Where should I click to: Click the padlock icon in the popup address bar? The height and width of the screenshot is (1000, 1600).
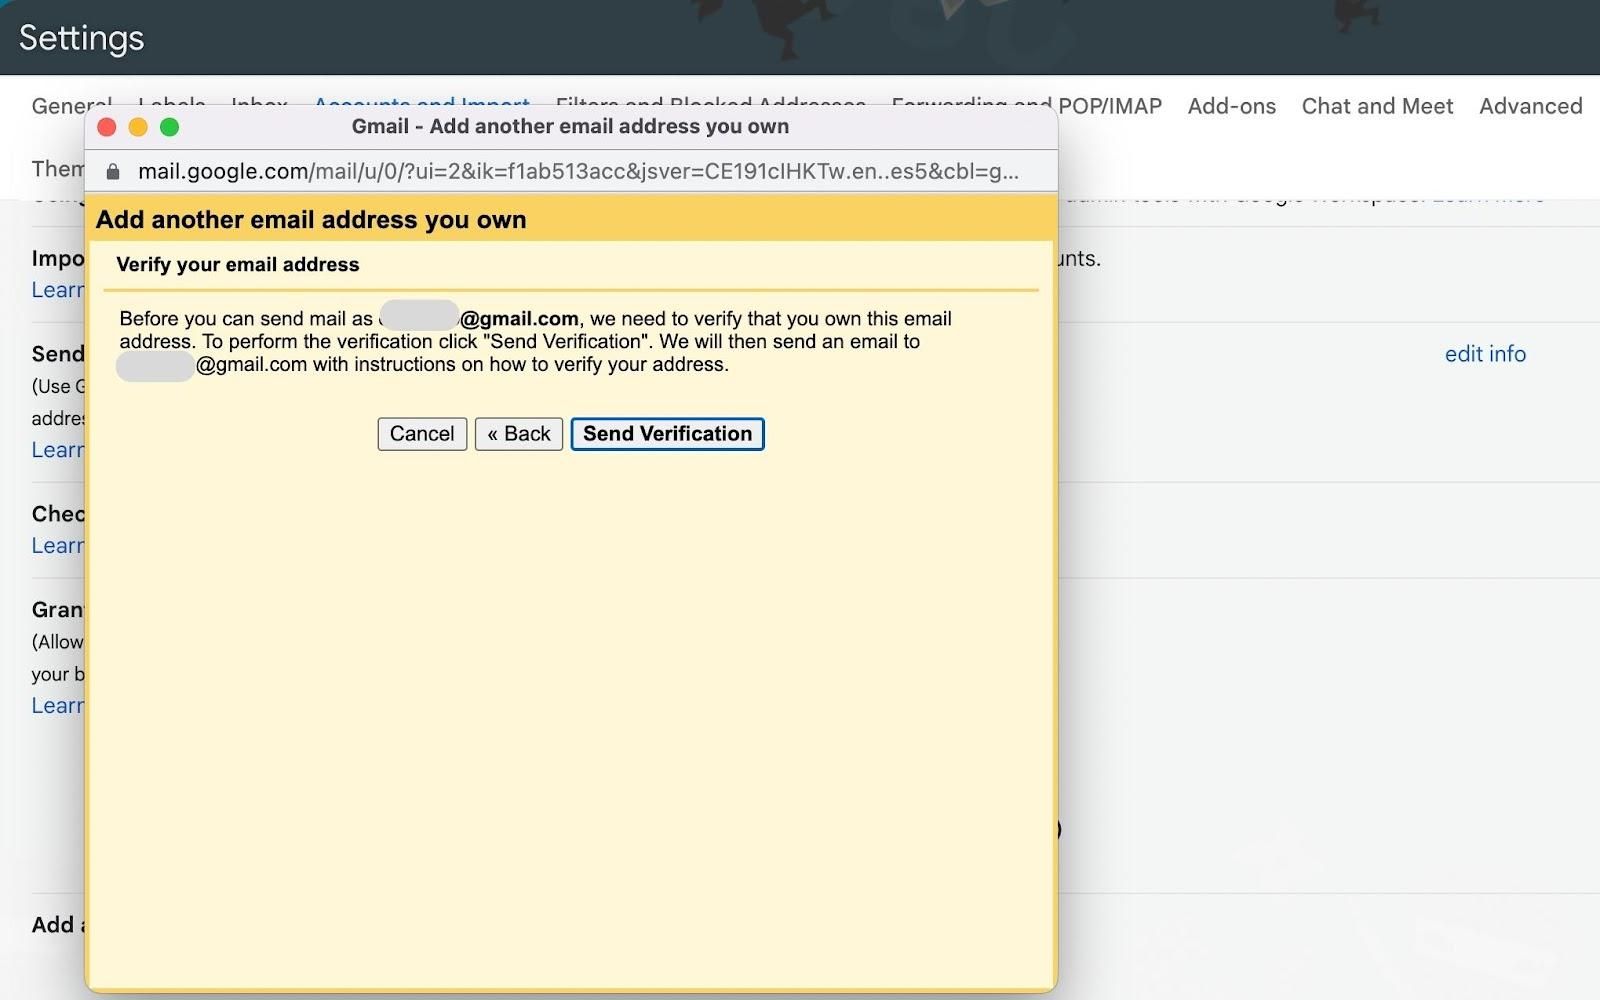pyautogui.click(x=113, y=171)
